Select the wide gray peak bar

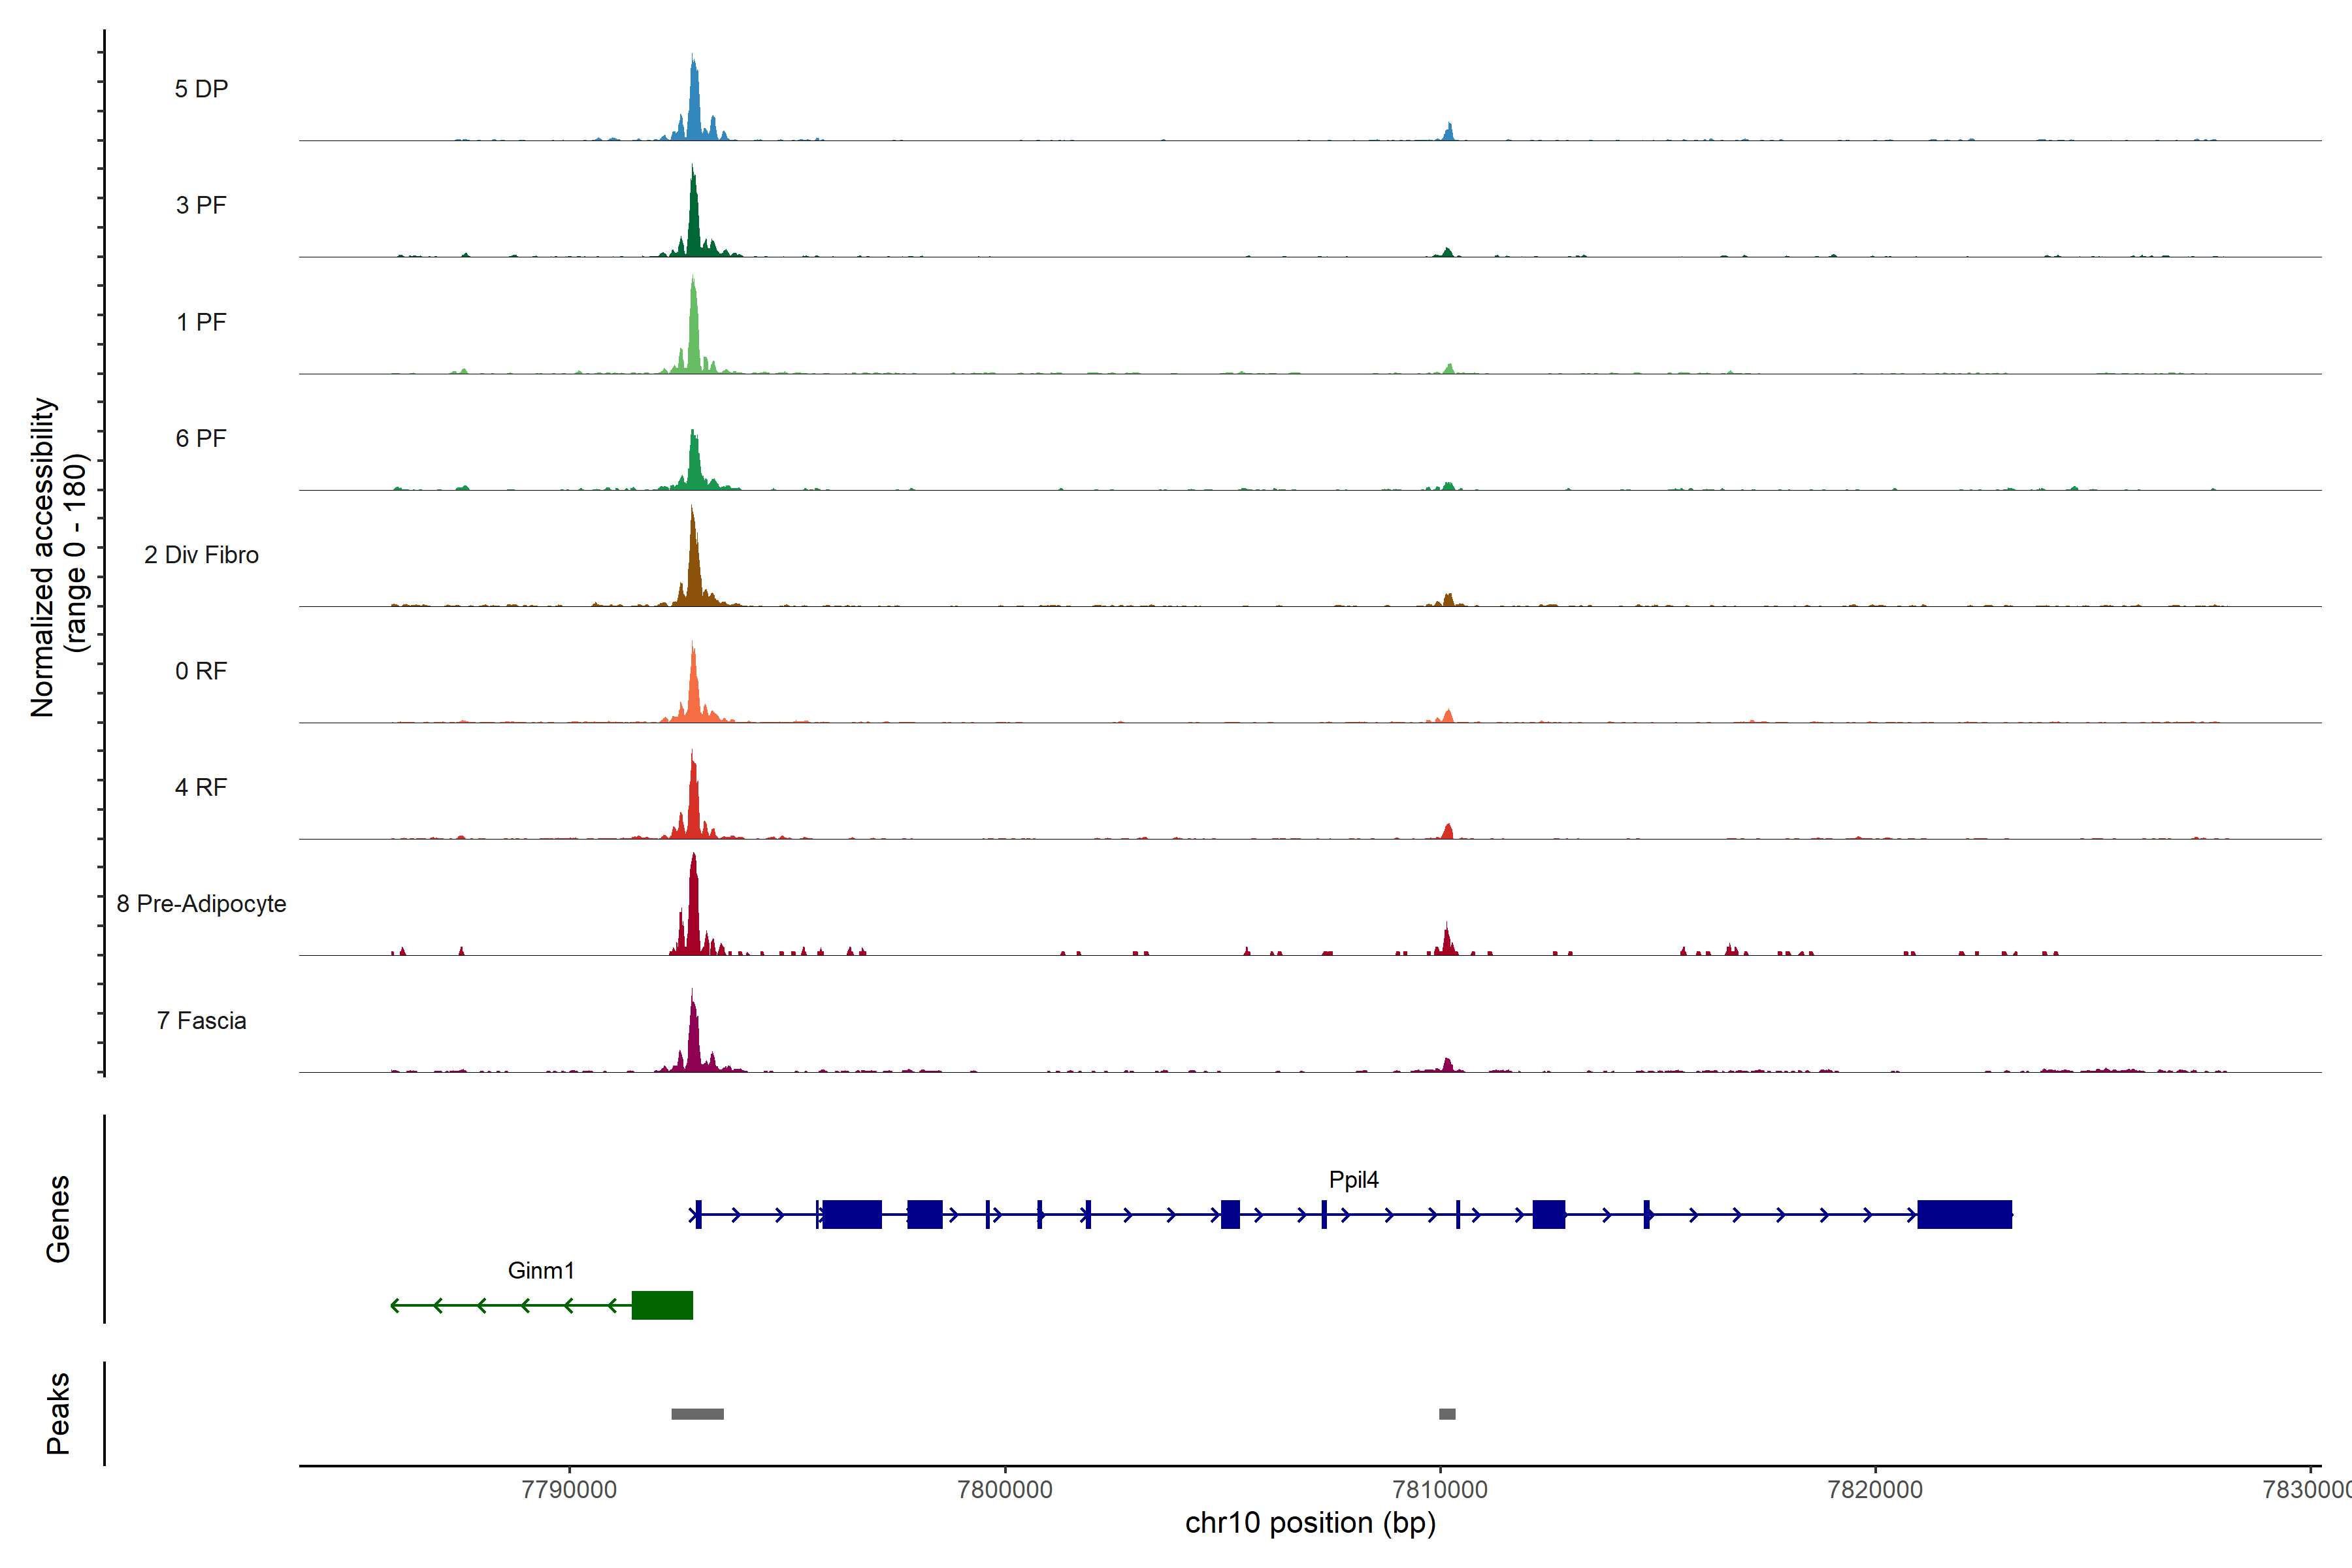pyautogui.click(x=697, y=1414)
